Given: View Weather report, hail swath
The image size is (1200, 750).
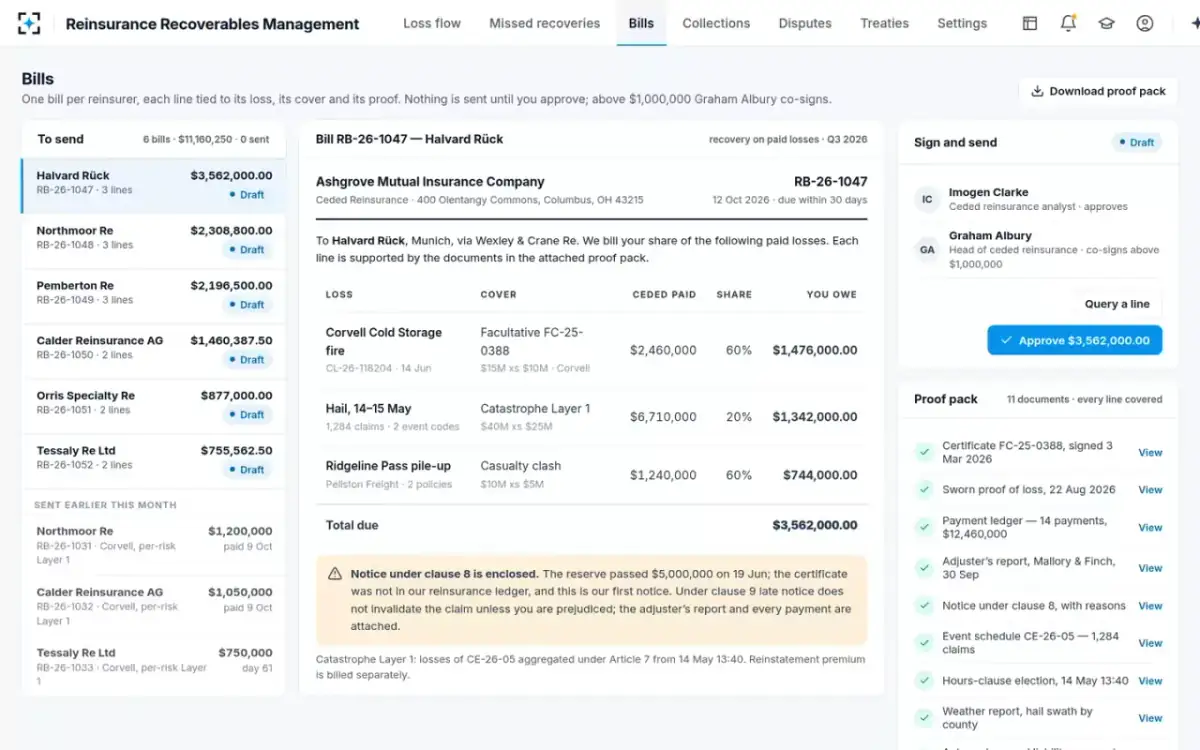Looking at the screenshot, I should tap(1150, 718).
